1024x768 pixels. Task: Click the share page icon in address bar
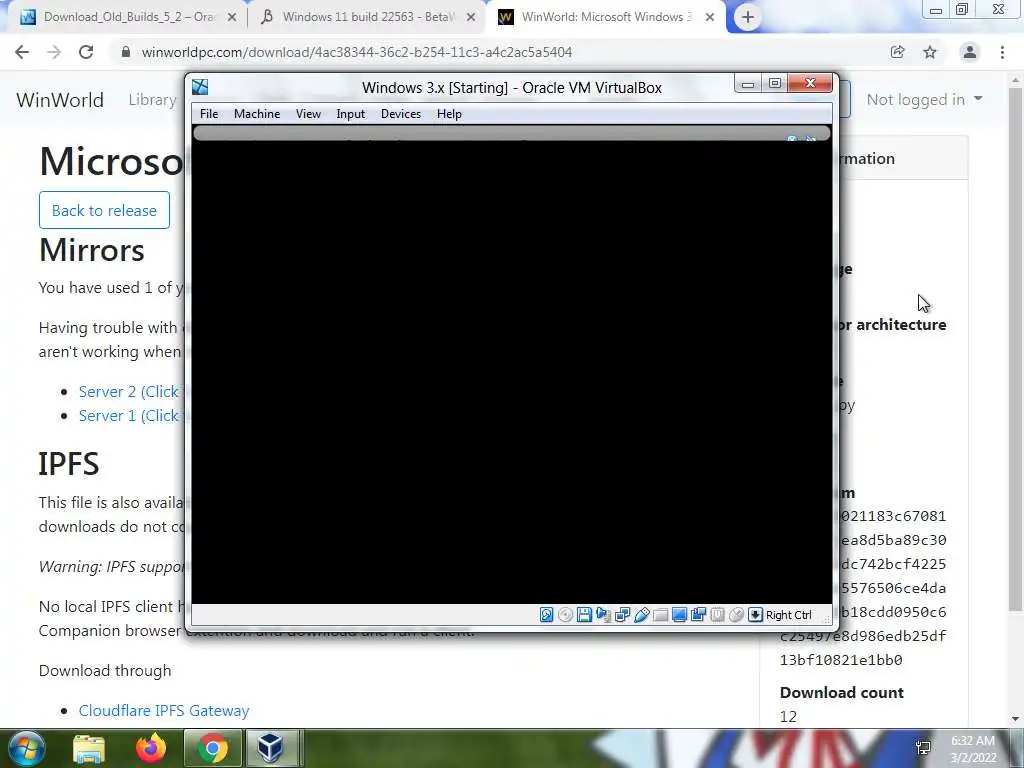897,52
